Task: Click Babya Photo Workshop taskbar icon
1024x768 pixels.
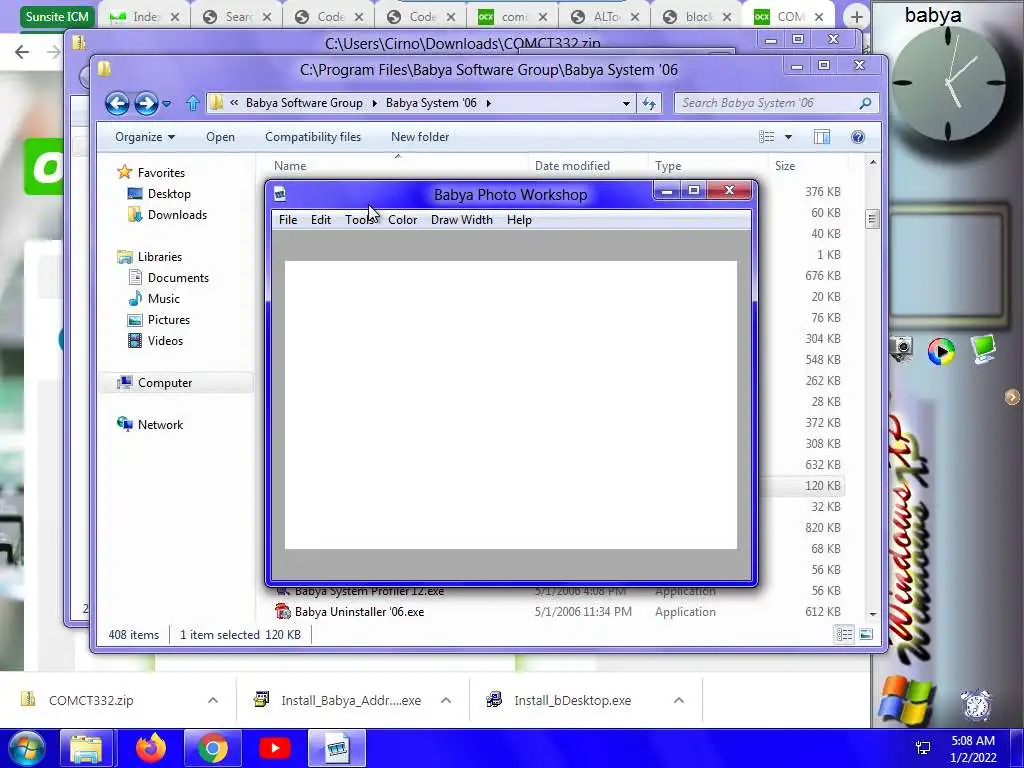Action: point(337,748)
